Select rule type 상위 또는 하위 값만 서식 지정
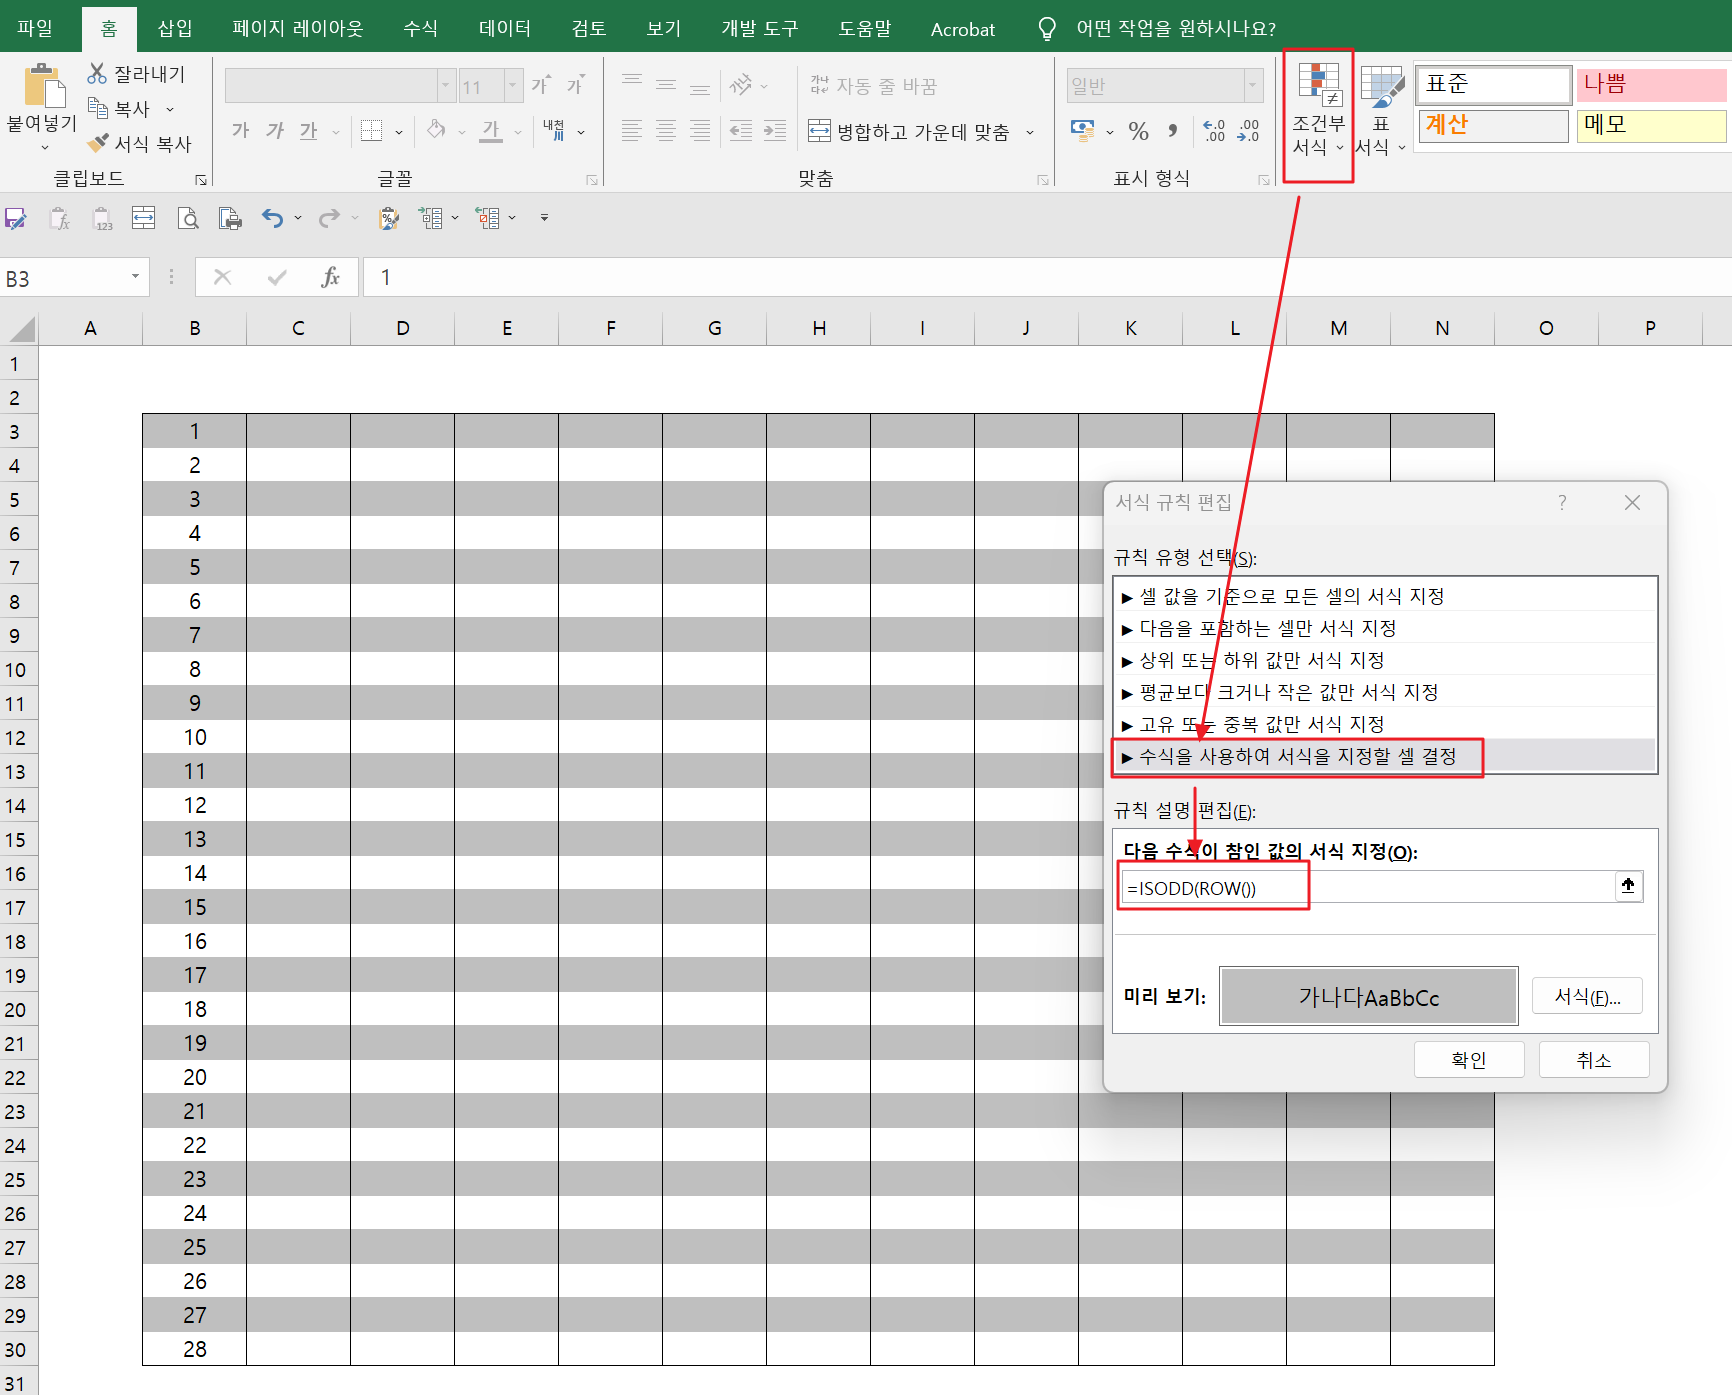1732x1395 pixels. pos(1385,660)
